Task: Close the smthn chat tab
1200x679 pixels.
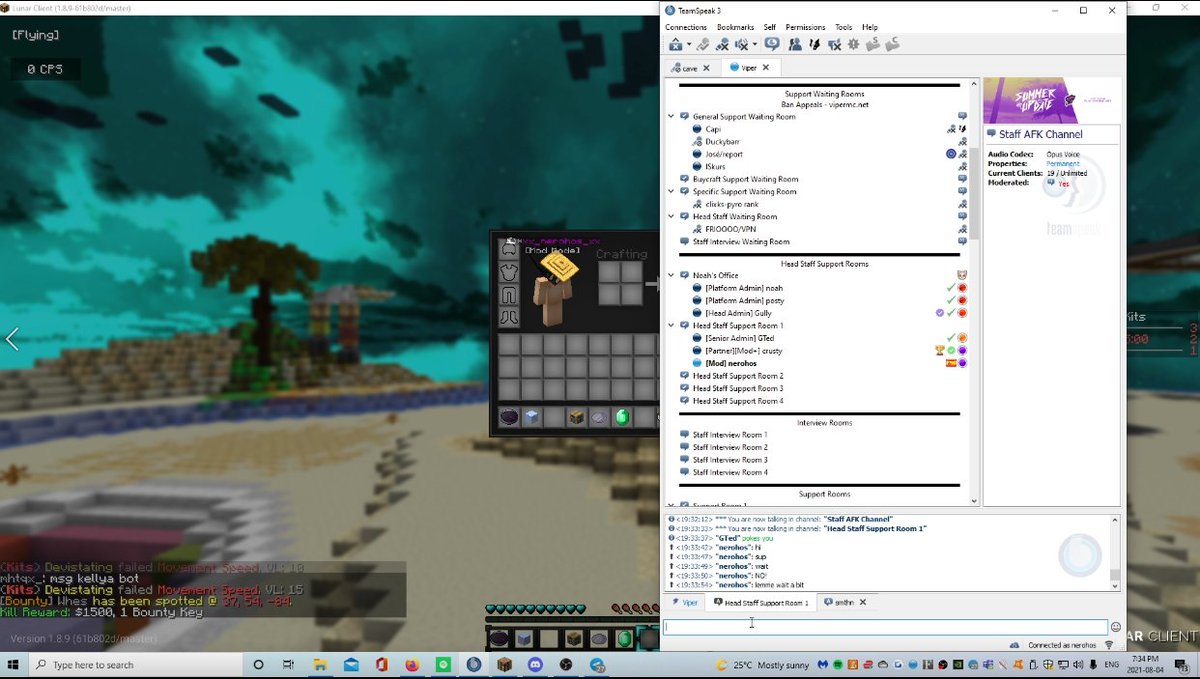Action: tap(863, 603)
